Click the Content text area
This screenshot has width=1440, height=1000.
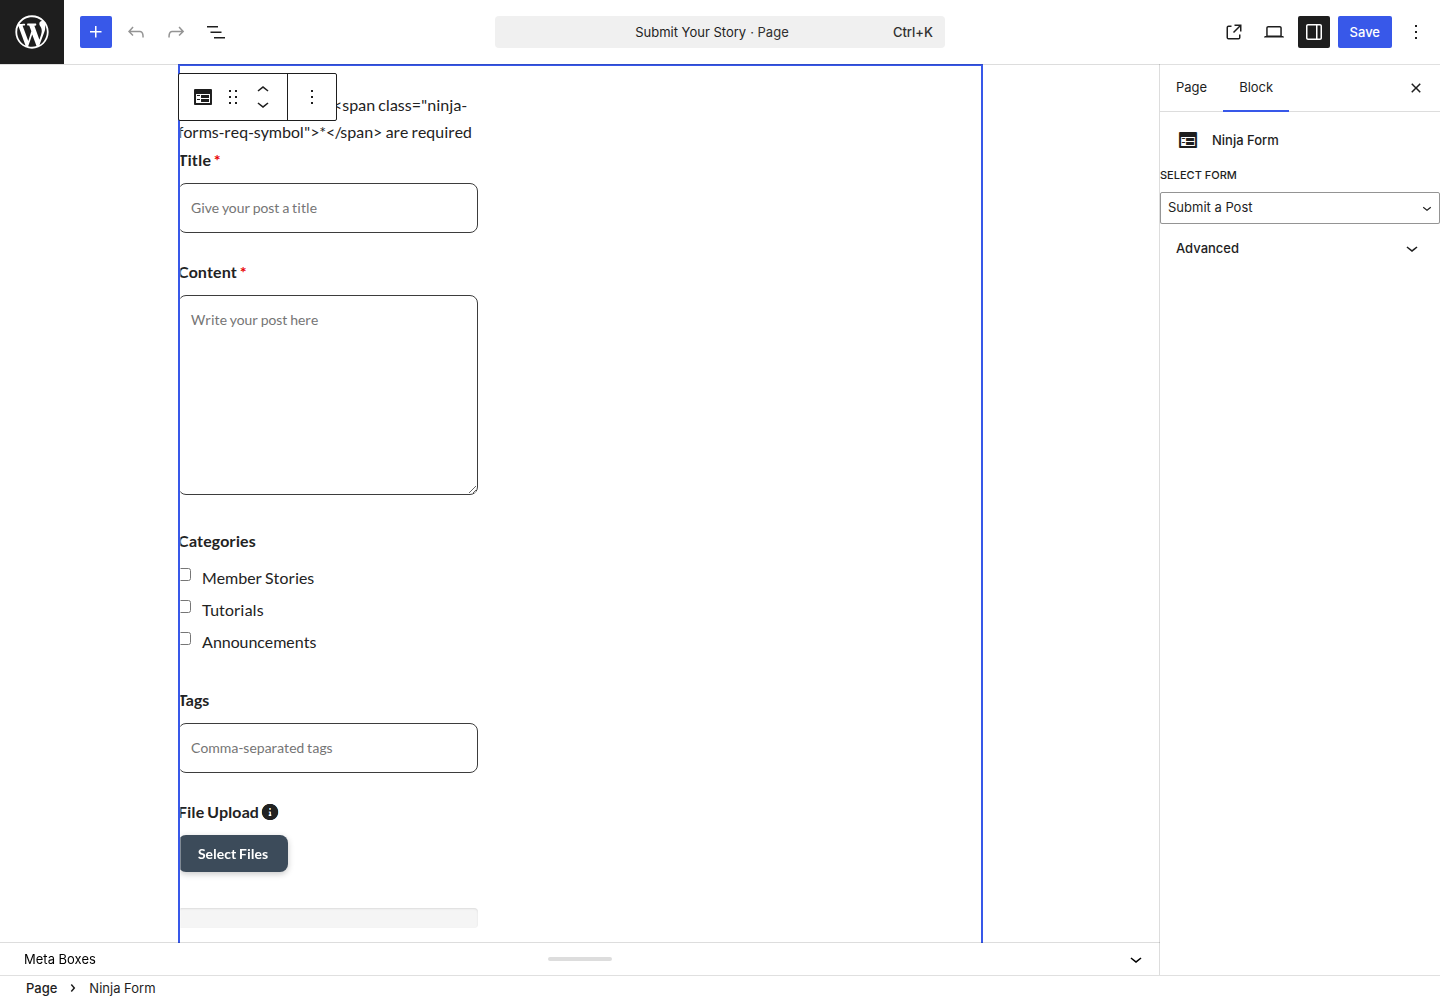click(x=328, y=395)
